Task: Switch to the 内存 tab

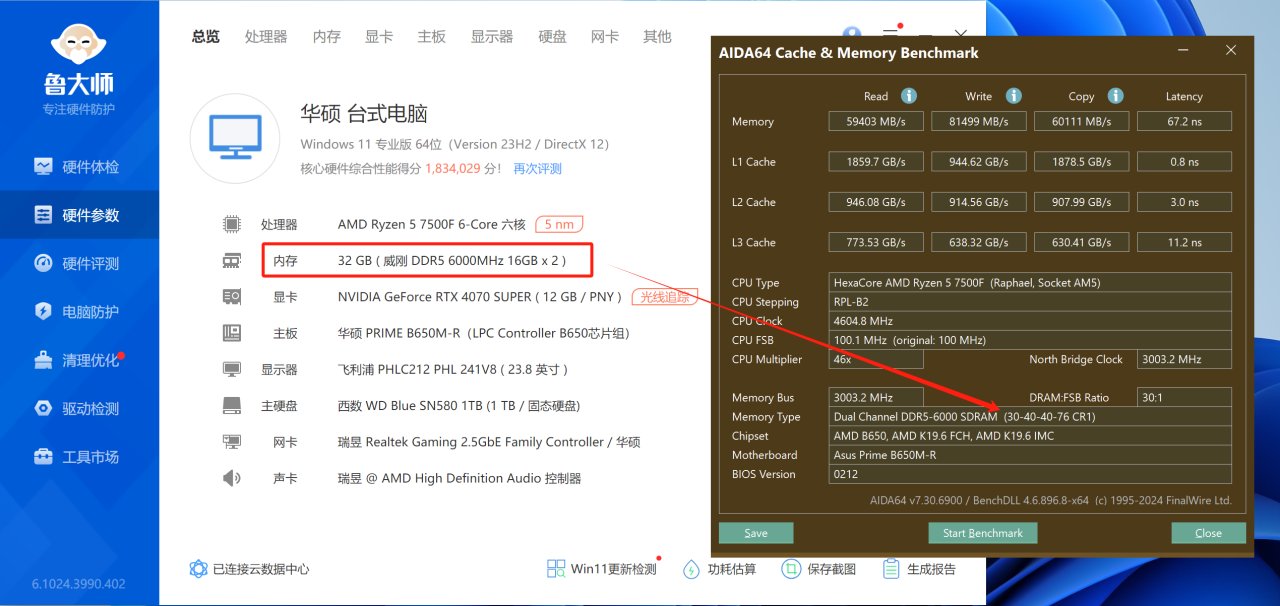Action: pyautogui.click(x=327, y=36)
